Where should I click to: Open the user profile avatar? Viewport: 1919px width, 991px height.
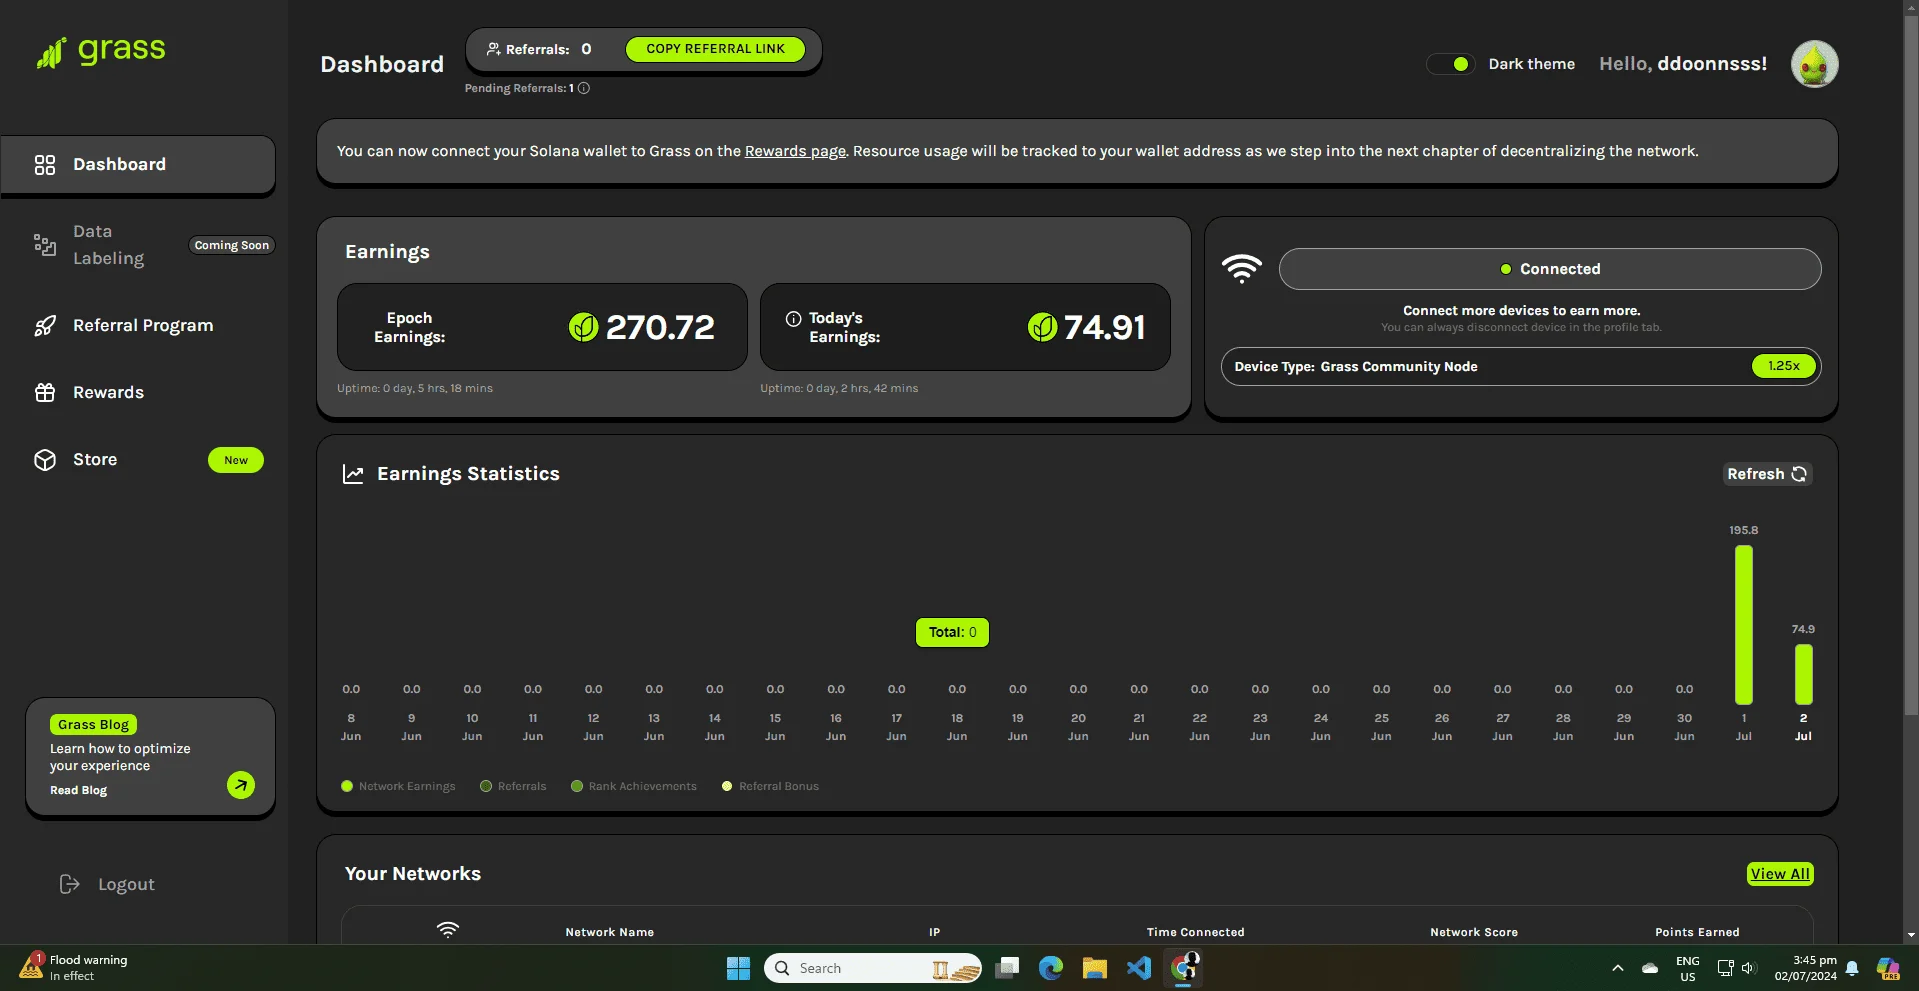1814,64
